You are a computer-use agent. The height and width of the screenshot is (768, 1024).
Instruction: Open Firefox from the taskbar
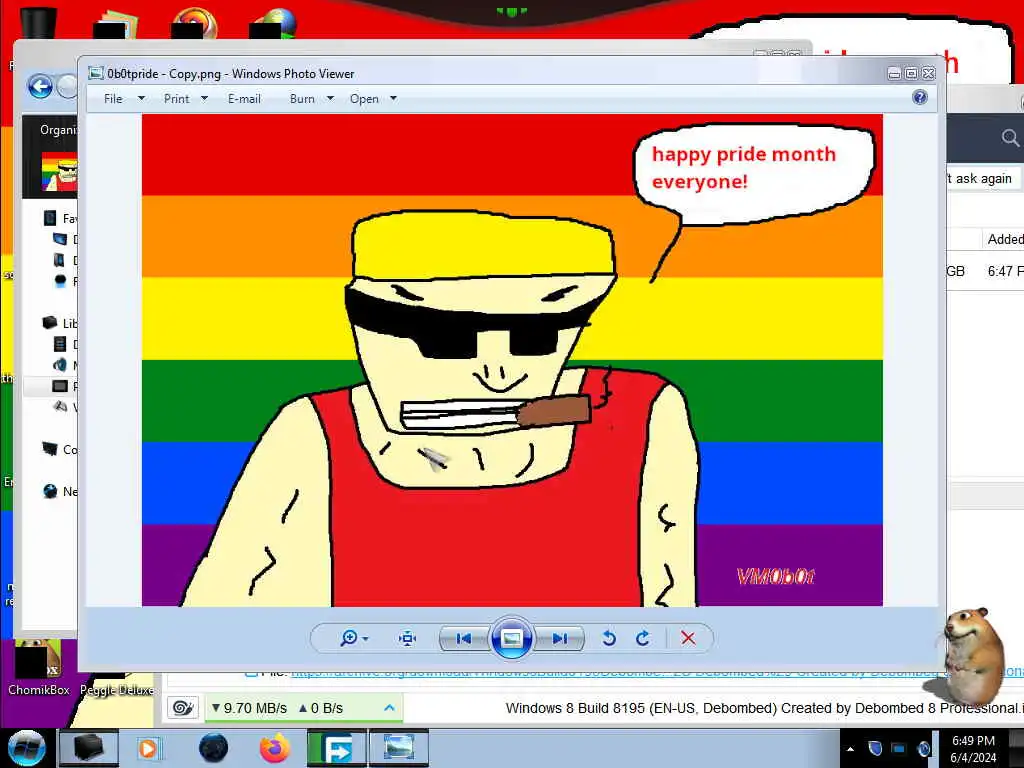pyautogui.click(x=275, y=748)
